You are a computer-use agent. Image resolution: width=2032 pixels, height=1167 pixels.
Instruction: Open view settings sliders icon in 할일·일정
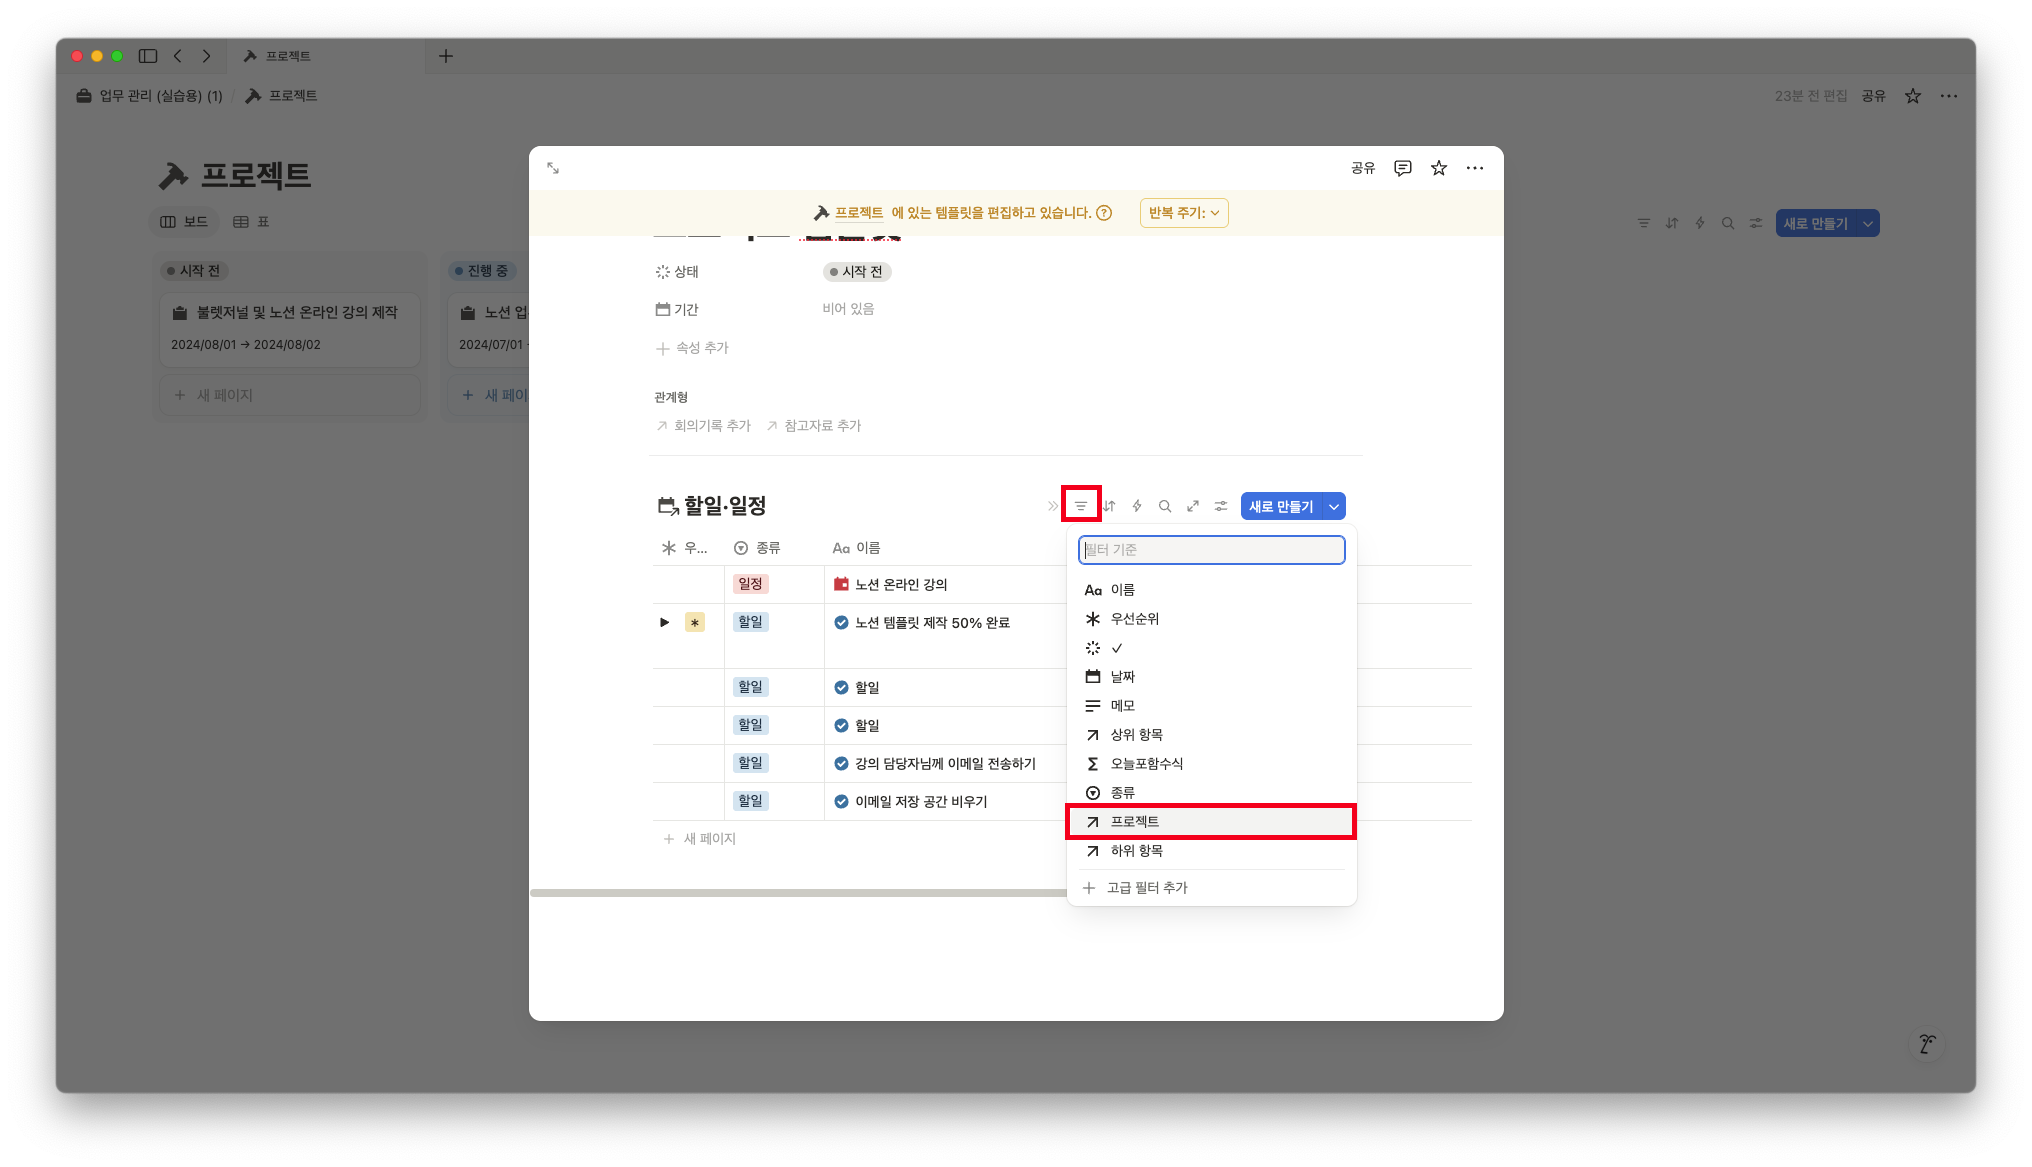(x=1221, y=506)
